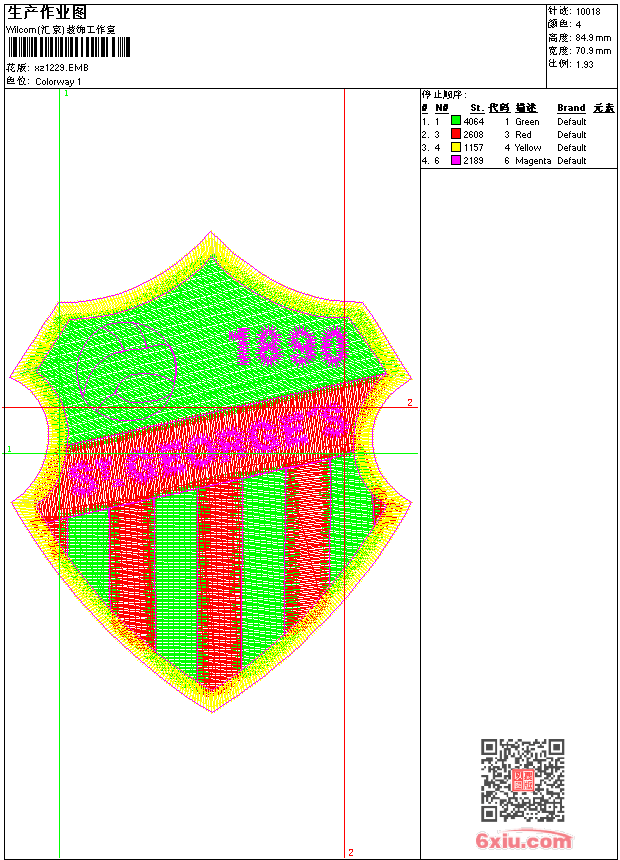The image size is (620, 860).
Task: Click the Yellow color description
Action: tap(528, 148)
